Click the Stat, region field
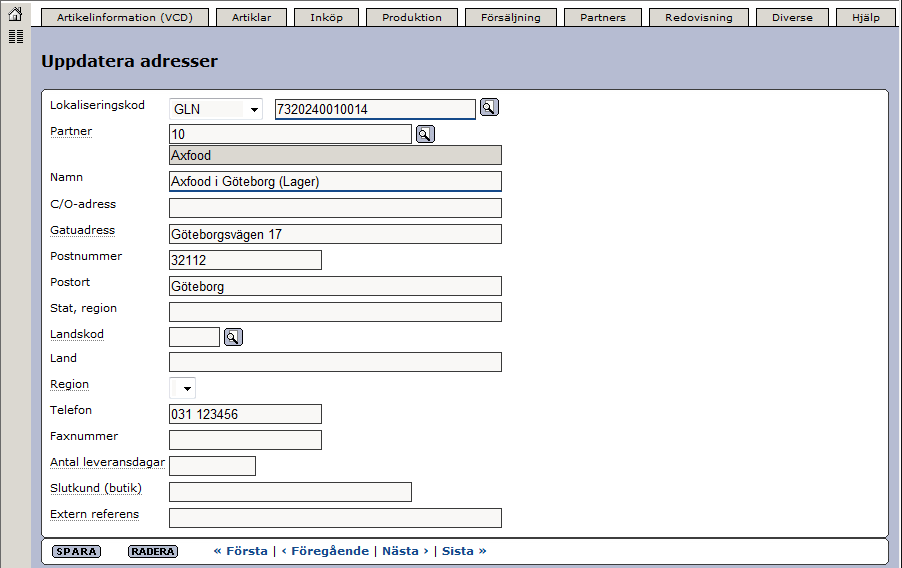 [335, 312]
